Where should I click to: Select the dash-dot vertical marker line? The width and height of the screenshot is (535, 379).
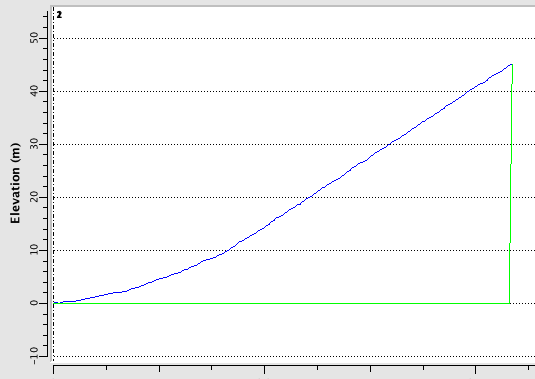pos(54,184)
